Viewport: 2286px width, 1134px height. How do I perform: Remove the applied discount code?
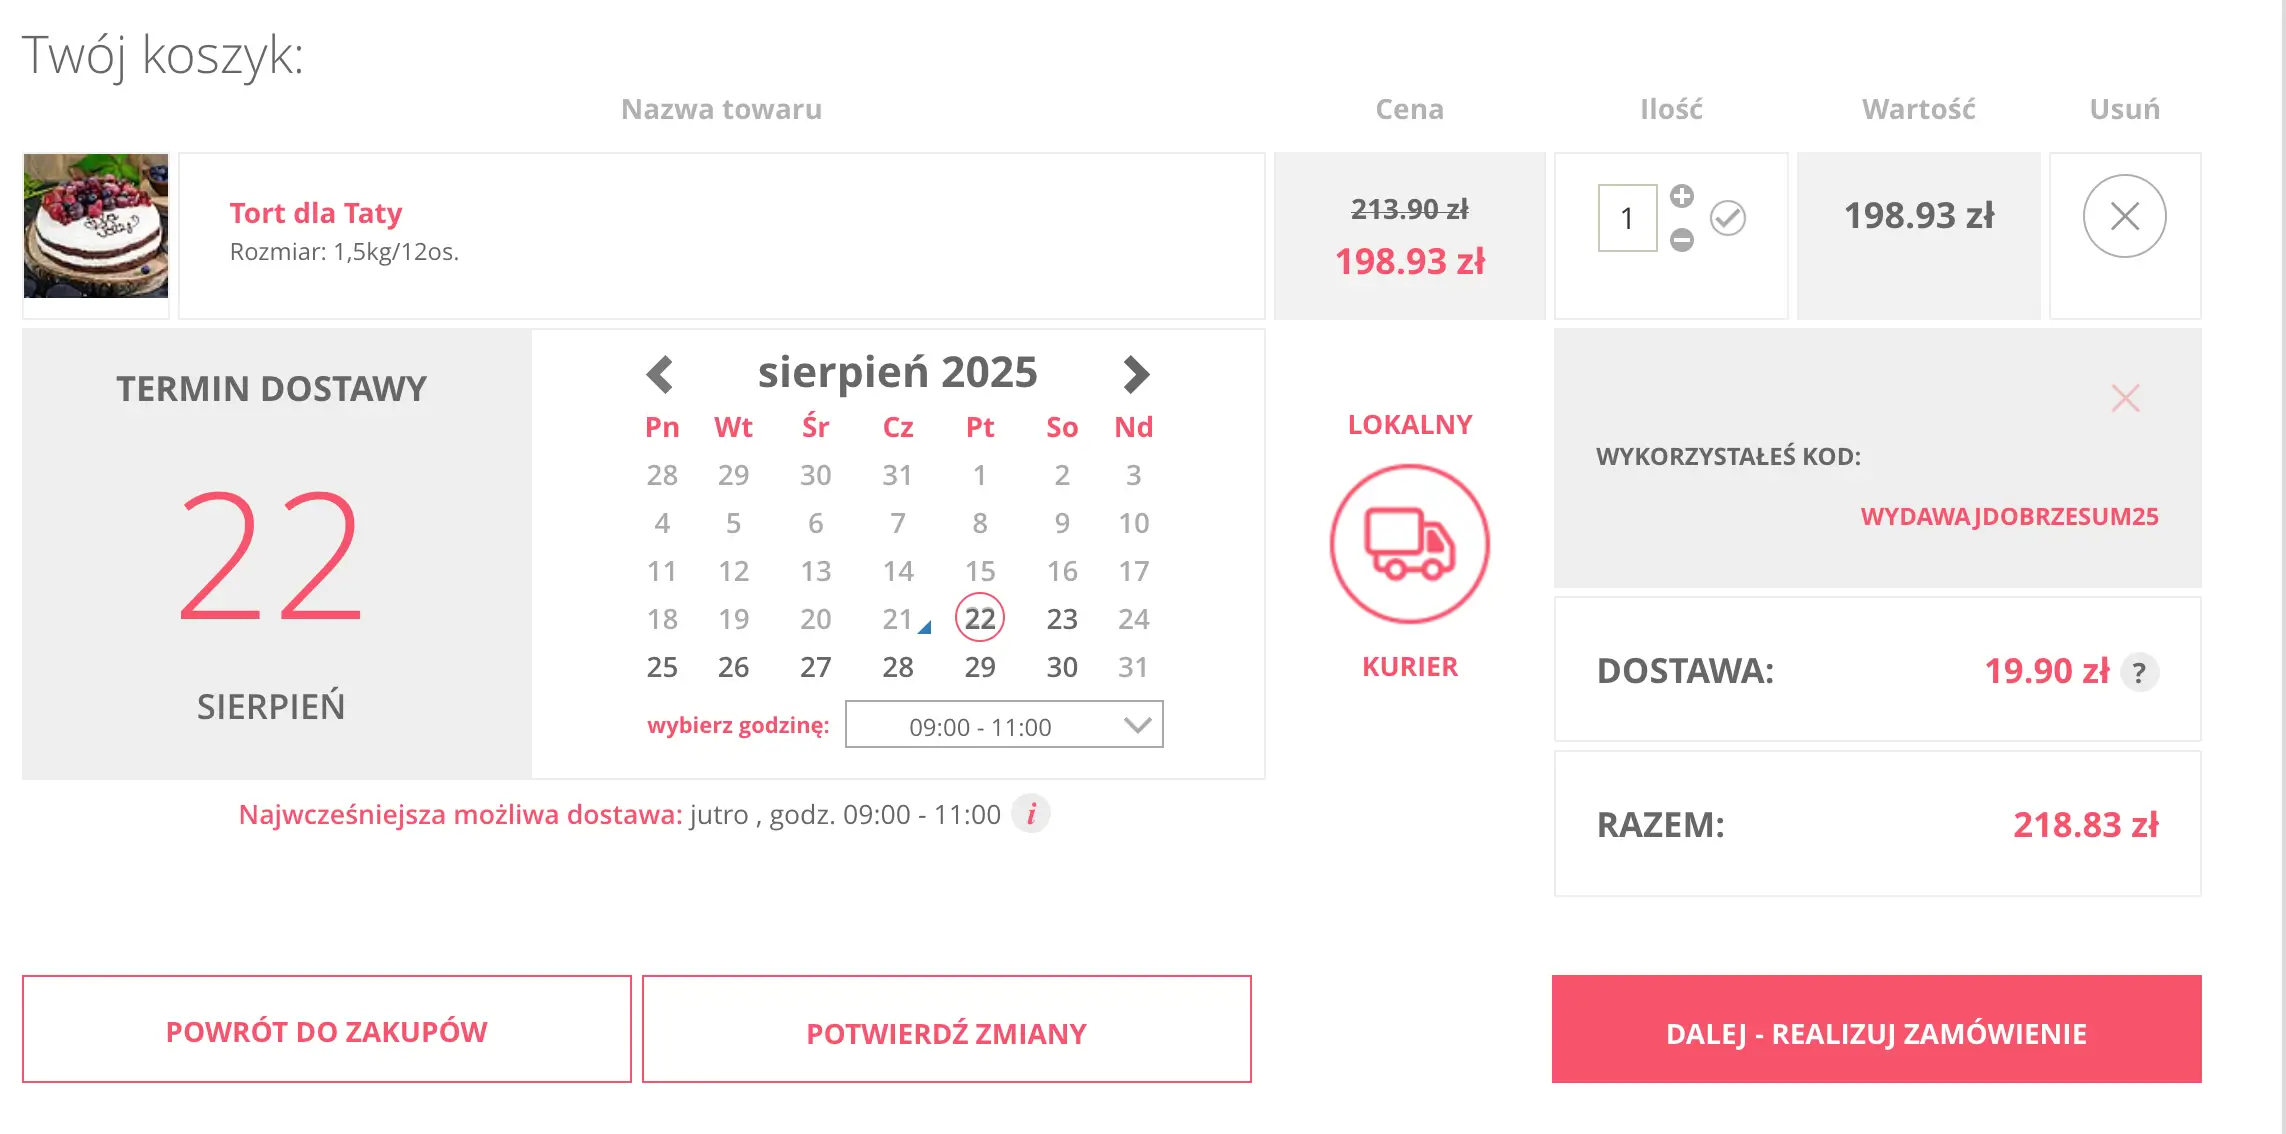(2125, 398)
